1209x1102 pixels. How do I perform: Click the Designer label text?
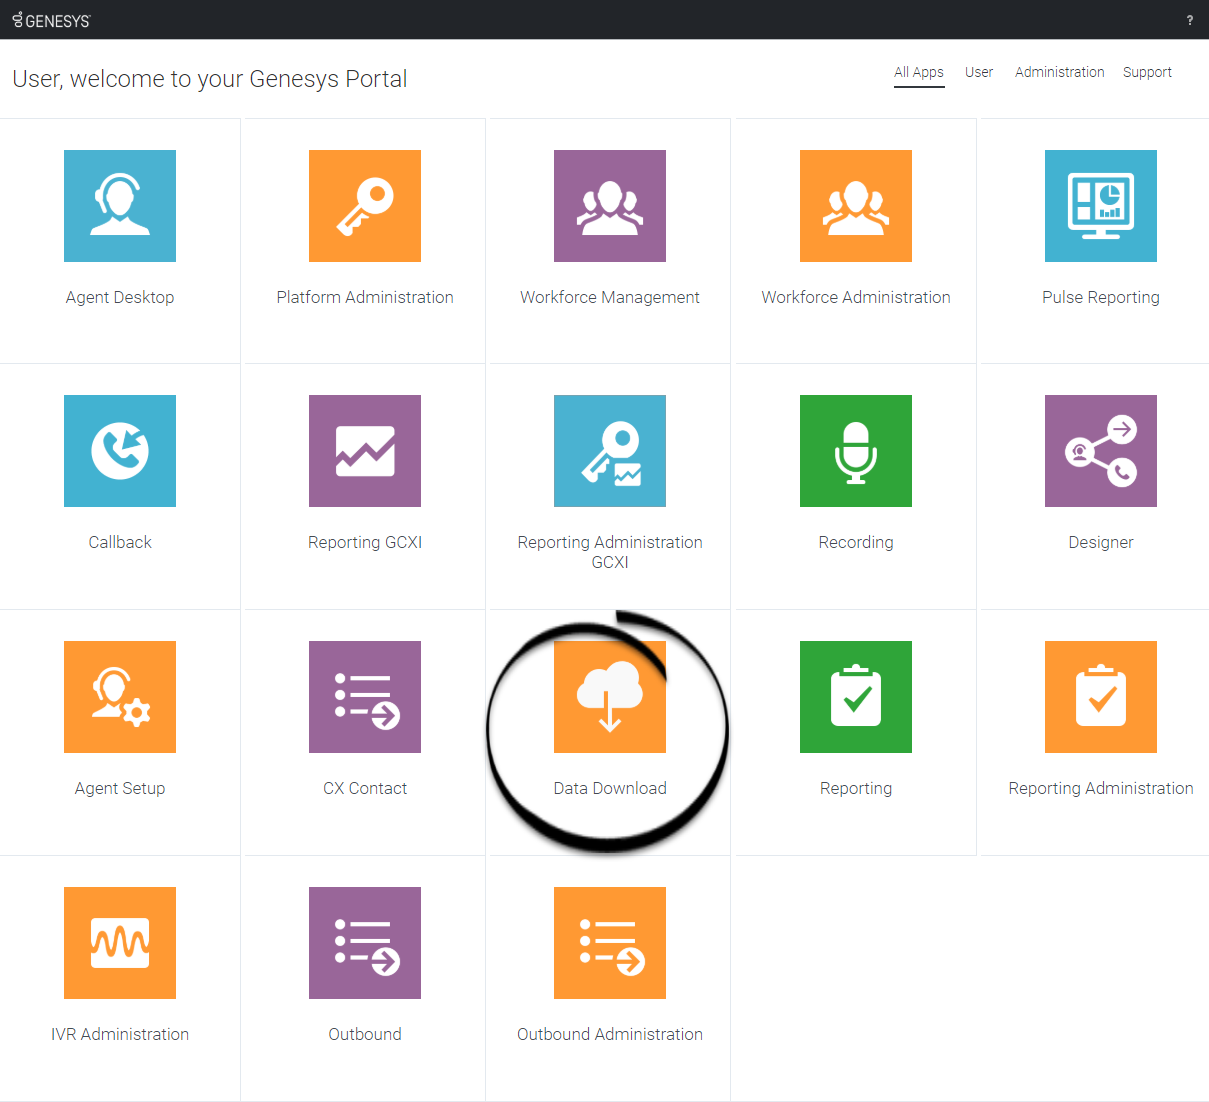point(1101,542)
